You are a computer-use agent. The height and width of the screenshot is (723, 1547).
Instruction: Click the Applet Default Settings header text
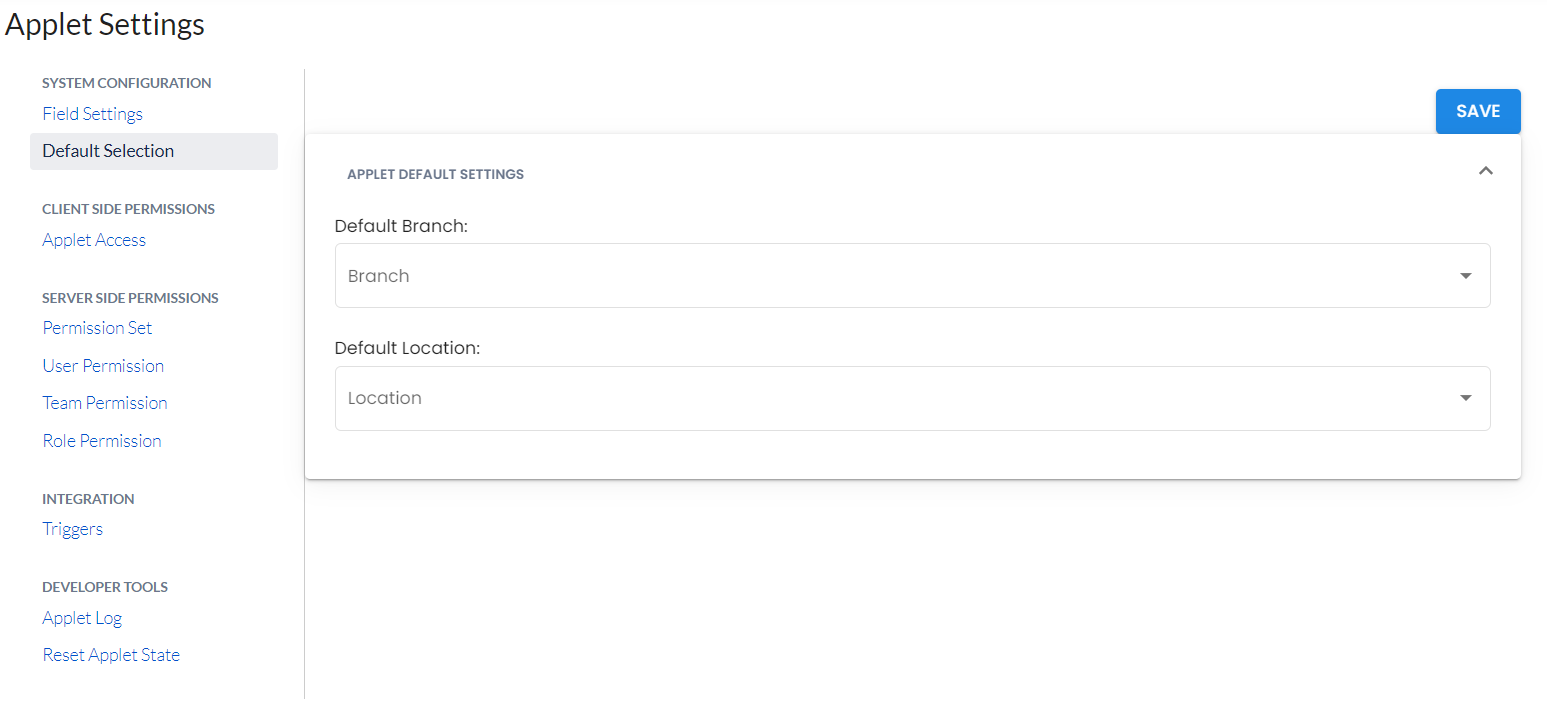(x=435, y=174)
